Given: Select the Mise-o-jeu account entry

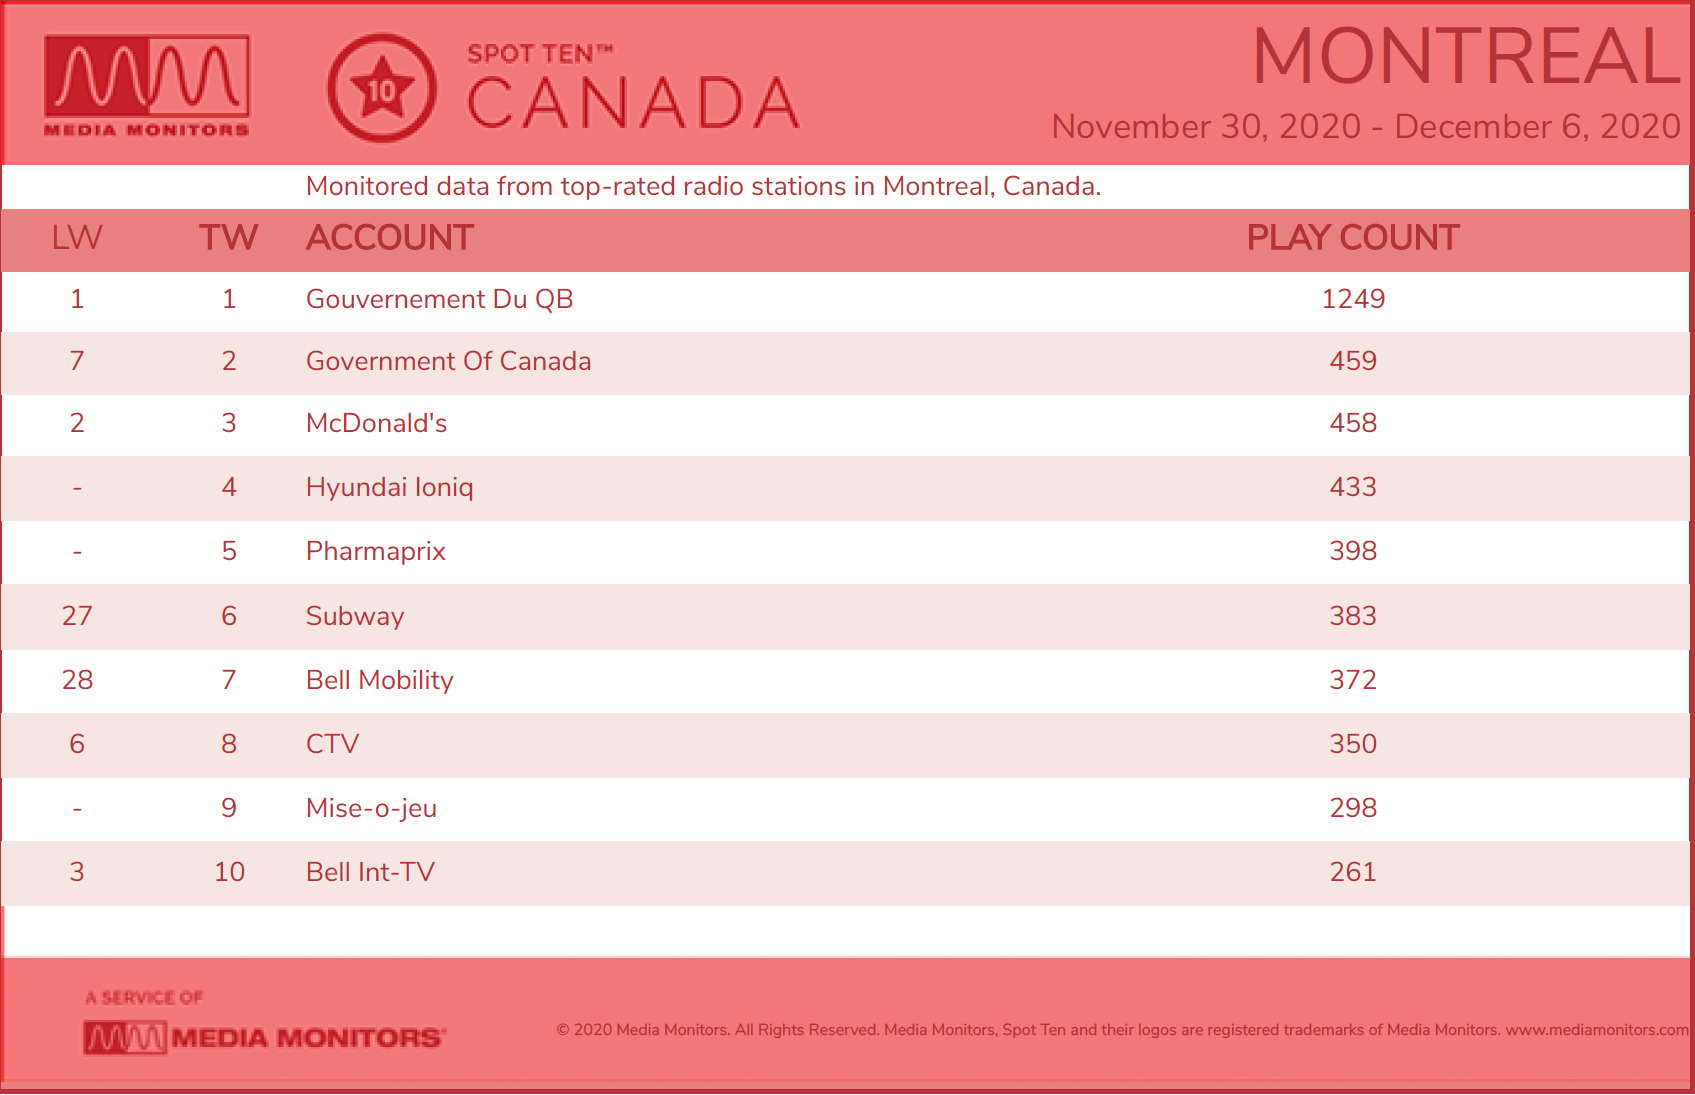Looking at the screenshot, I should (371, 808).
